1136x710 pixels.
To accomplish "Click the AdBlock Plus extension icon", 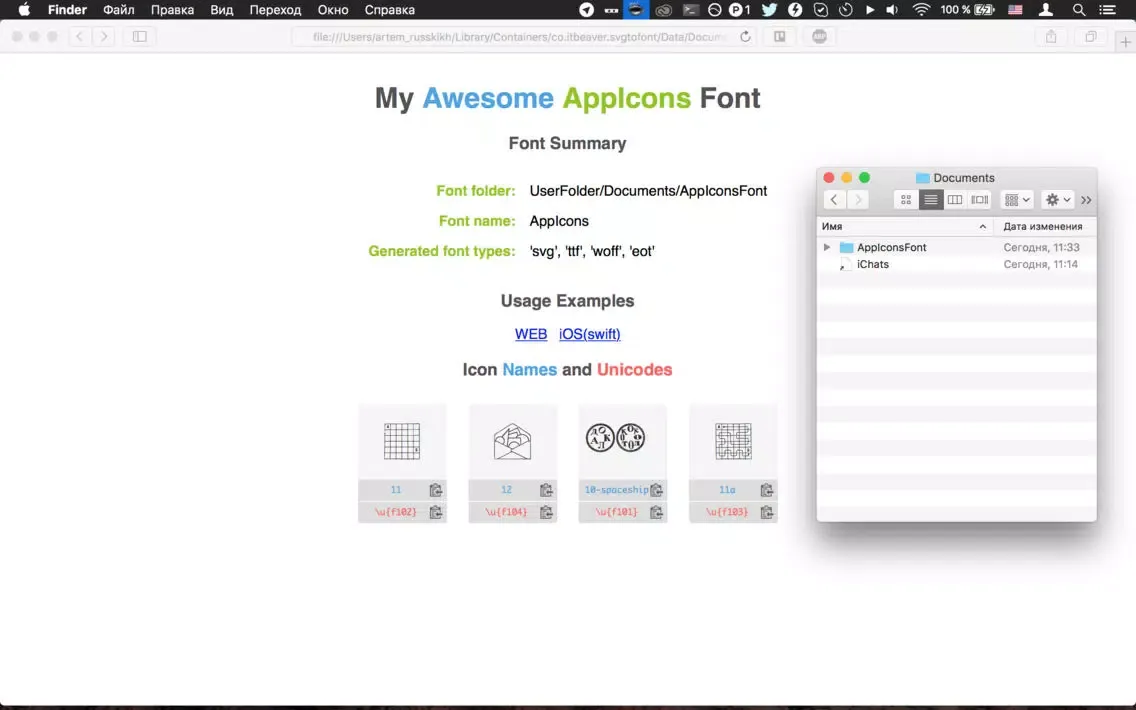I will pyautogui.click(x=819, y=36).
